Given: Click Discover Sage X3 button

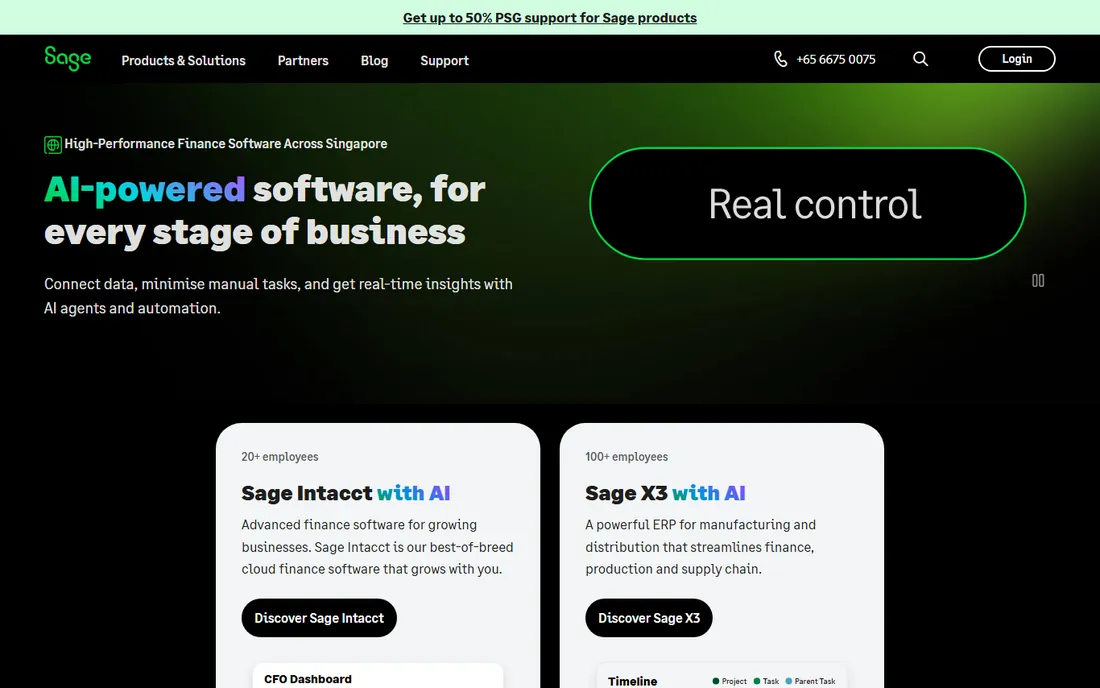Looking at the screenshot, I should coord(649,618).
